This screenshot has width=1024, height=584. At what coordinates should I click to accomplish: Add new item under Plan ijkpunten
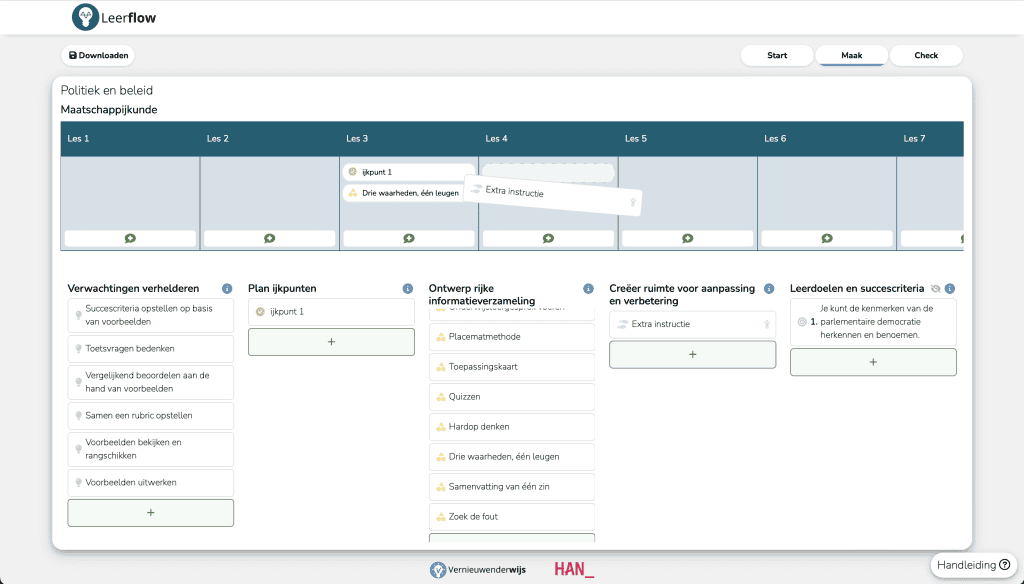331,342
